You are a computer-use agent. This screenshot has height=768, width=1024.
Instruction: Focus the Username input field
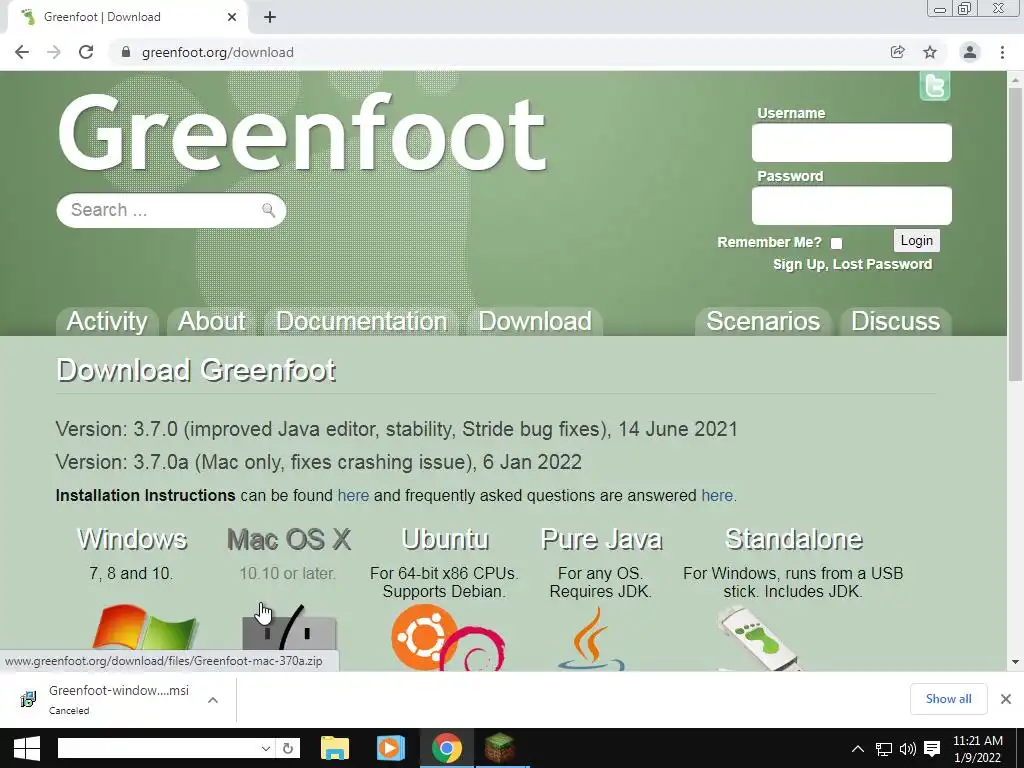coord(852,142)
